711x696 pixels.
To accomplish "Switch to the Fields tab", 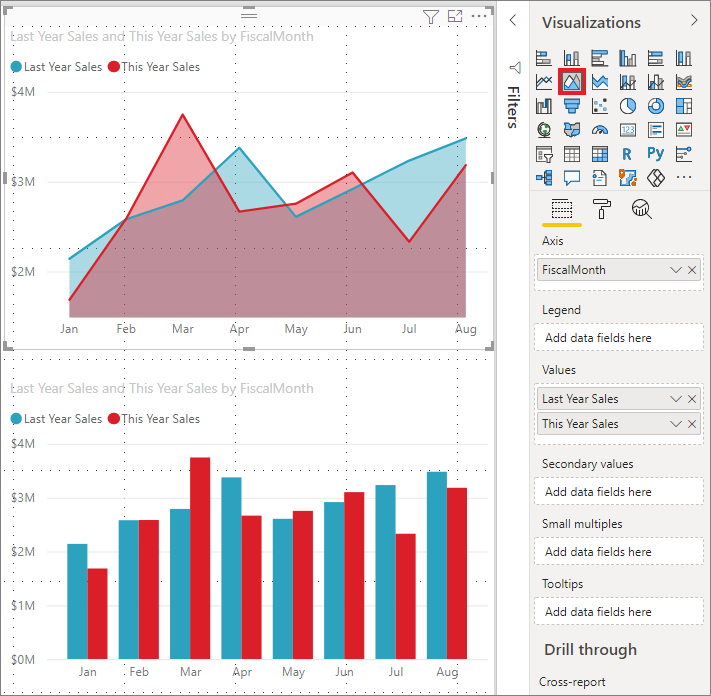I will (562, 209).
